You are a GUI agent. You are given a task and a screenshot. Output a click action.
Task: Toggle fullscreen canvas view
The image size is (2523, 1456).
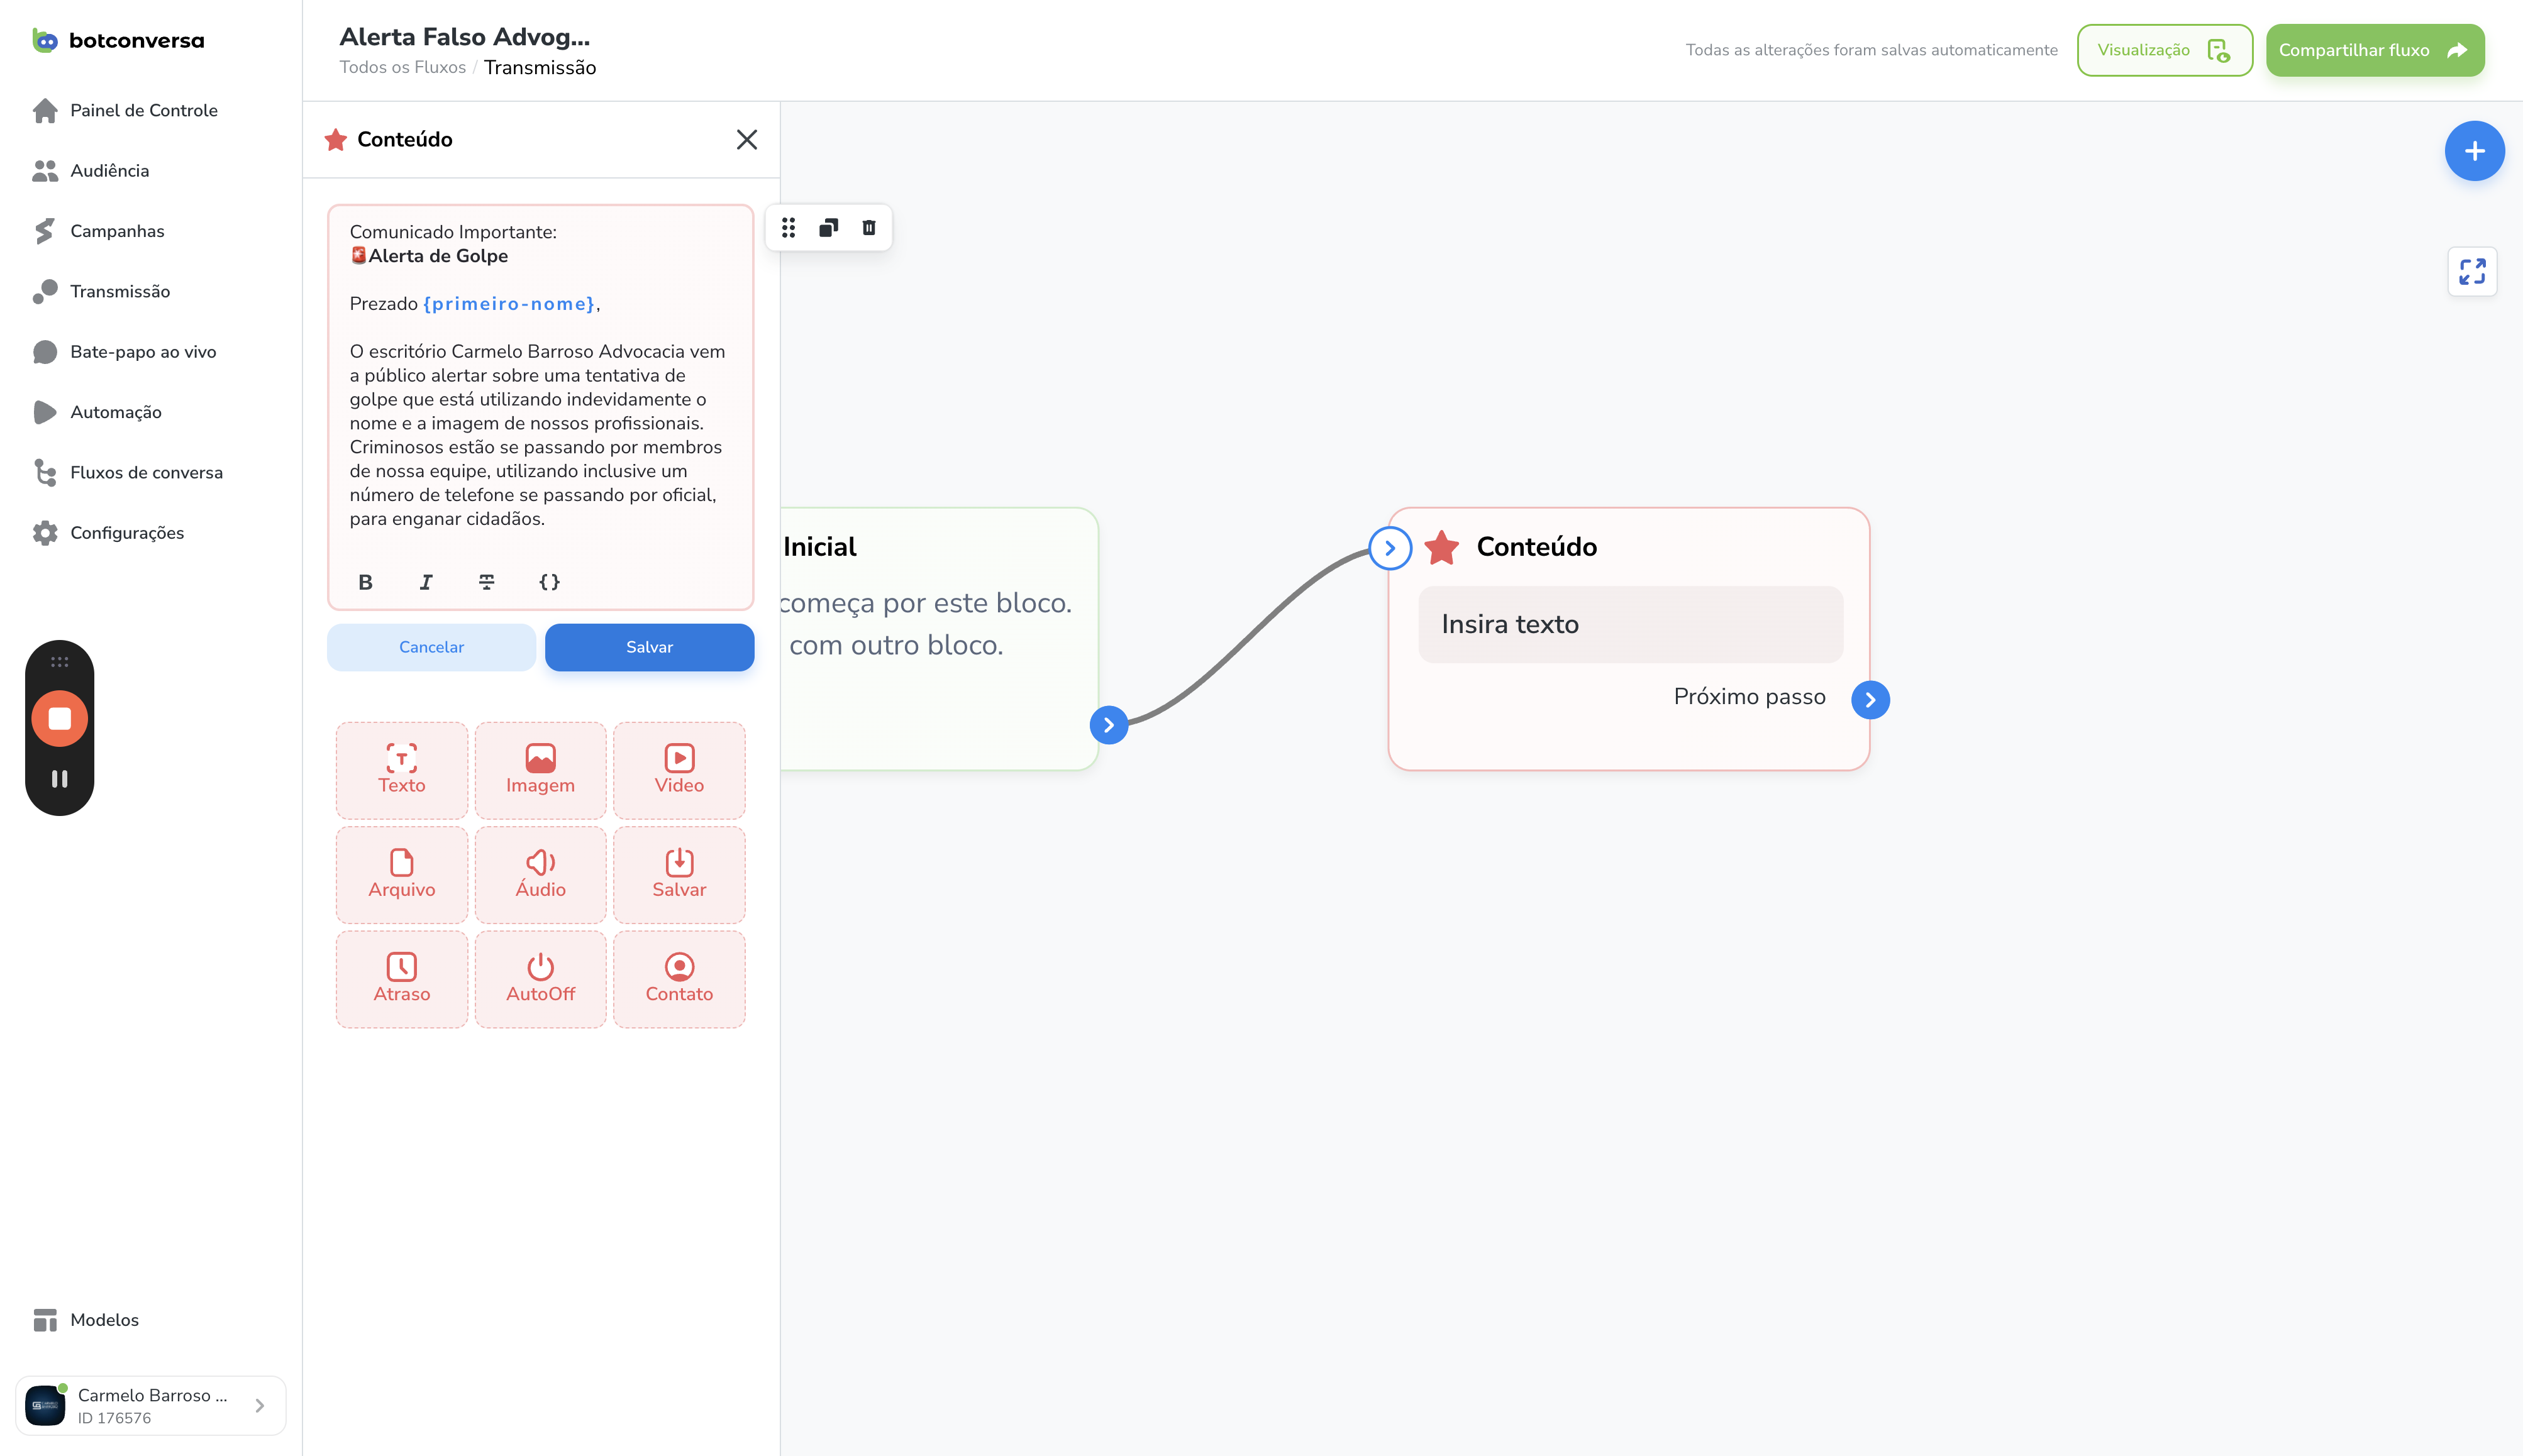click(2472, 272)
